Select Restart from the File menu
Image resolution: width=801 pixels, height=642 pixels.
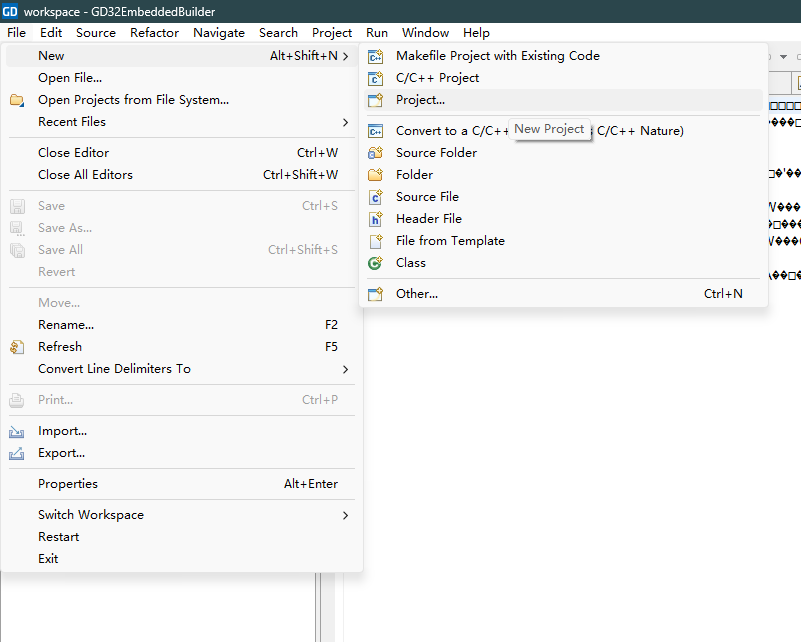point(58,537)
